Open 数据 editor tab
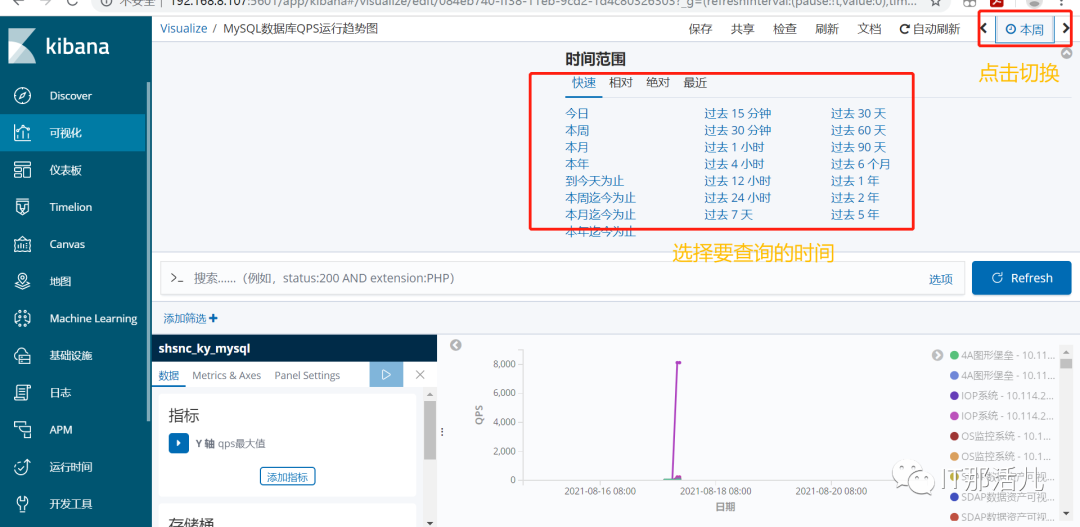Image resolution: width=1080 pixels, height=527 pixels. pos(169,375)
